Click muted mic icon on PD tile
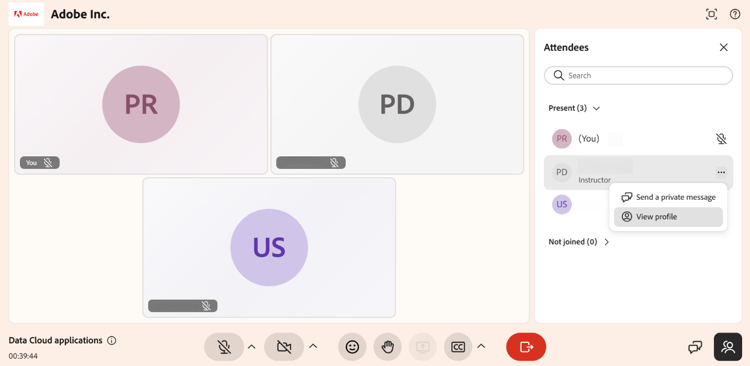 tap(334, 163)
